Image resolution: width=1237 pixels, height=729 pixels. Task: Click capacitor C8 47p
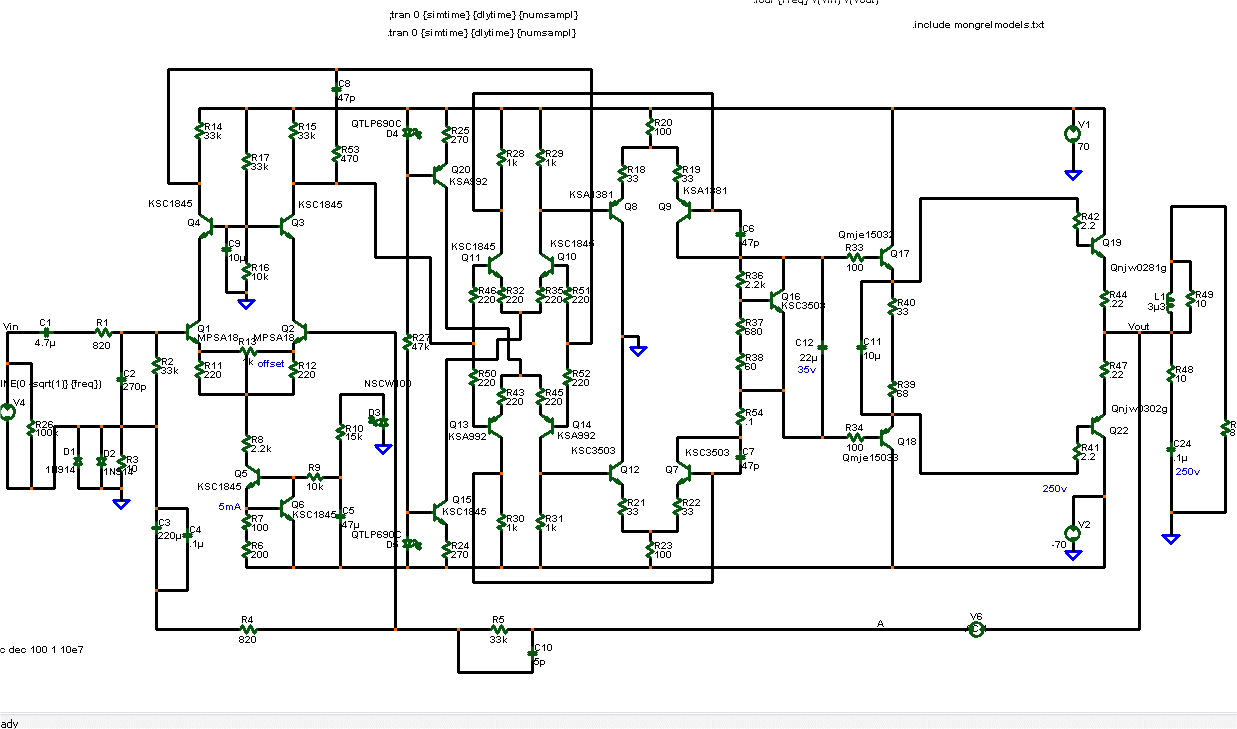pos(336,89)
